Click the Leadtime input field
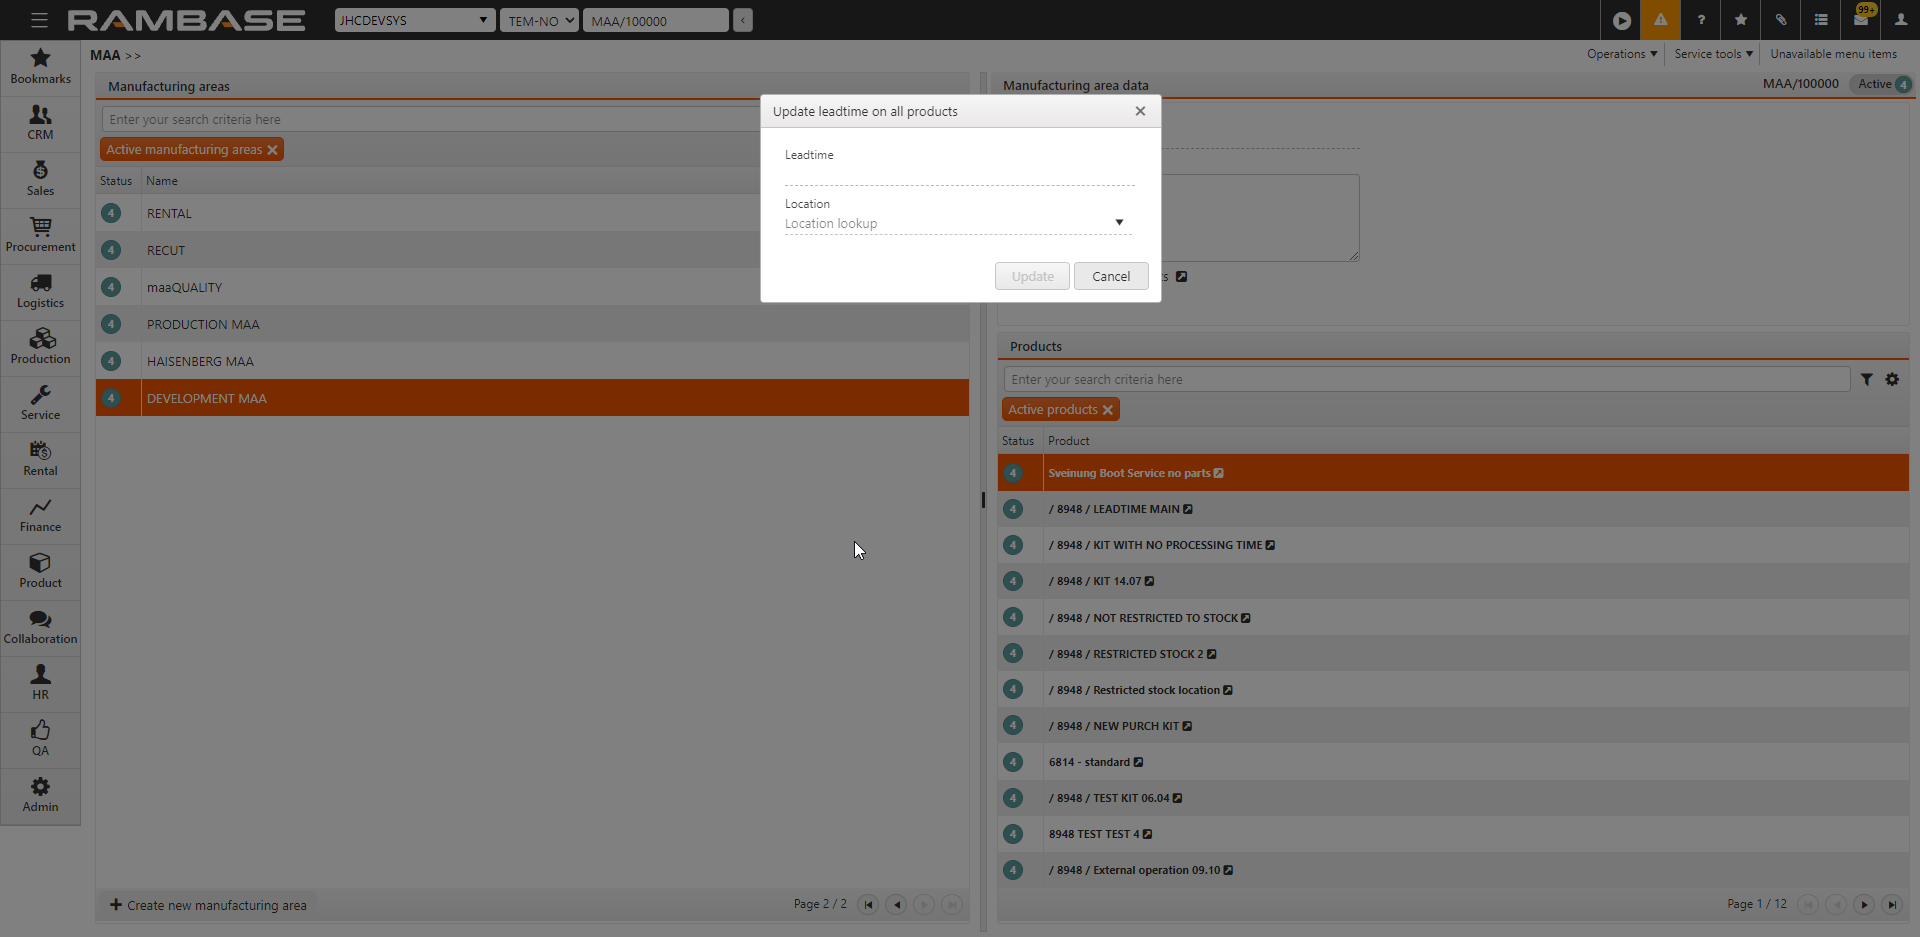Viewport: 1920px width, 937px height. [x=958, y=175]
